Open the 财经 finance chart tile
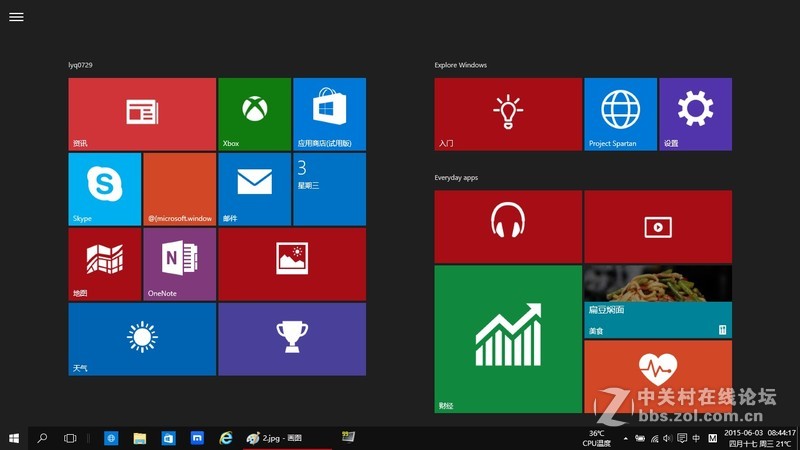This screenshot has width=800, height=450. coord(508,339)
